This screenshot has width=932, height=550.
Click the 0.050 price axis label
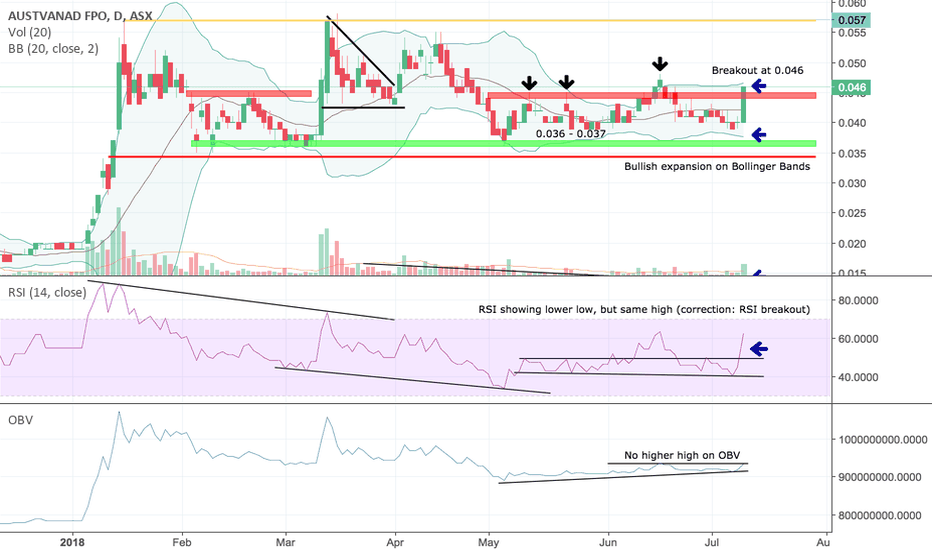click(x=852, y=63)
